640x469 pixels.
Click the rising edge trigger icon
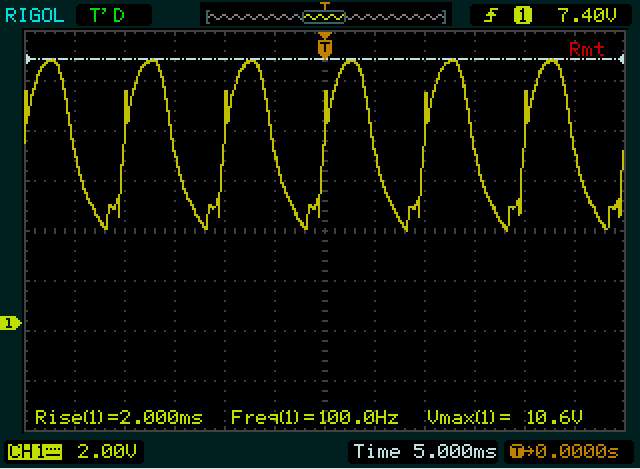pyautogui.click(x=491, y=16)
